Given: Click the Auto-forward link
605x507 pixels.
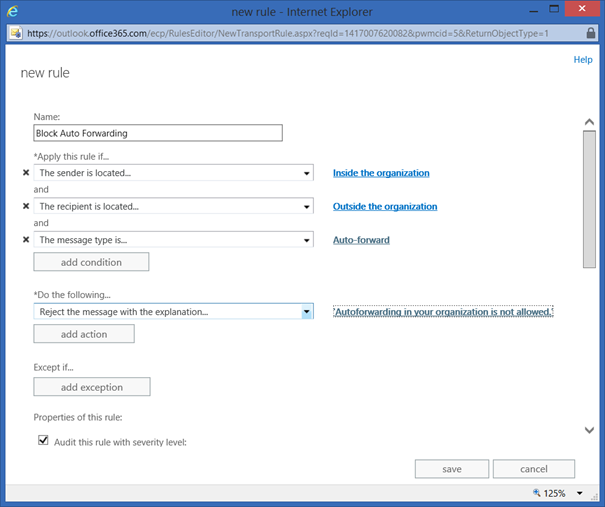Looking at the screenshot, I should (x=361, y=240).
